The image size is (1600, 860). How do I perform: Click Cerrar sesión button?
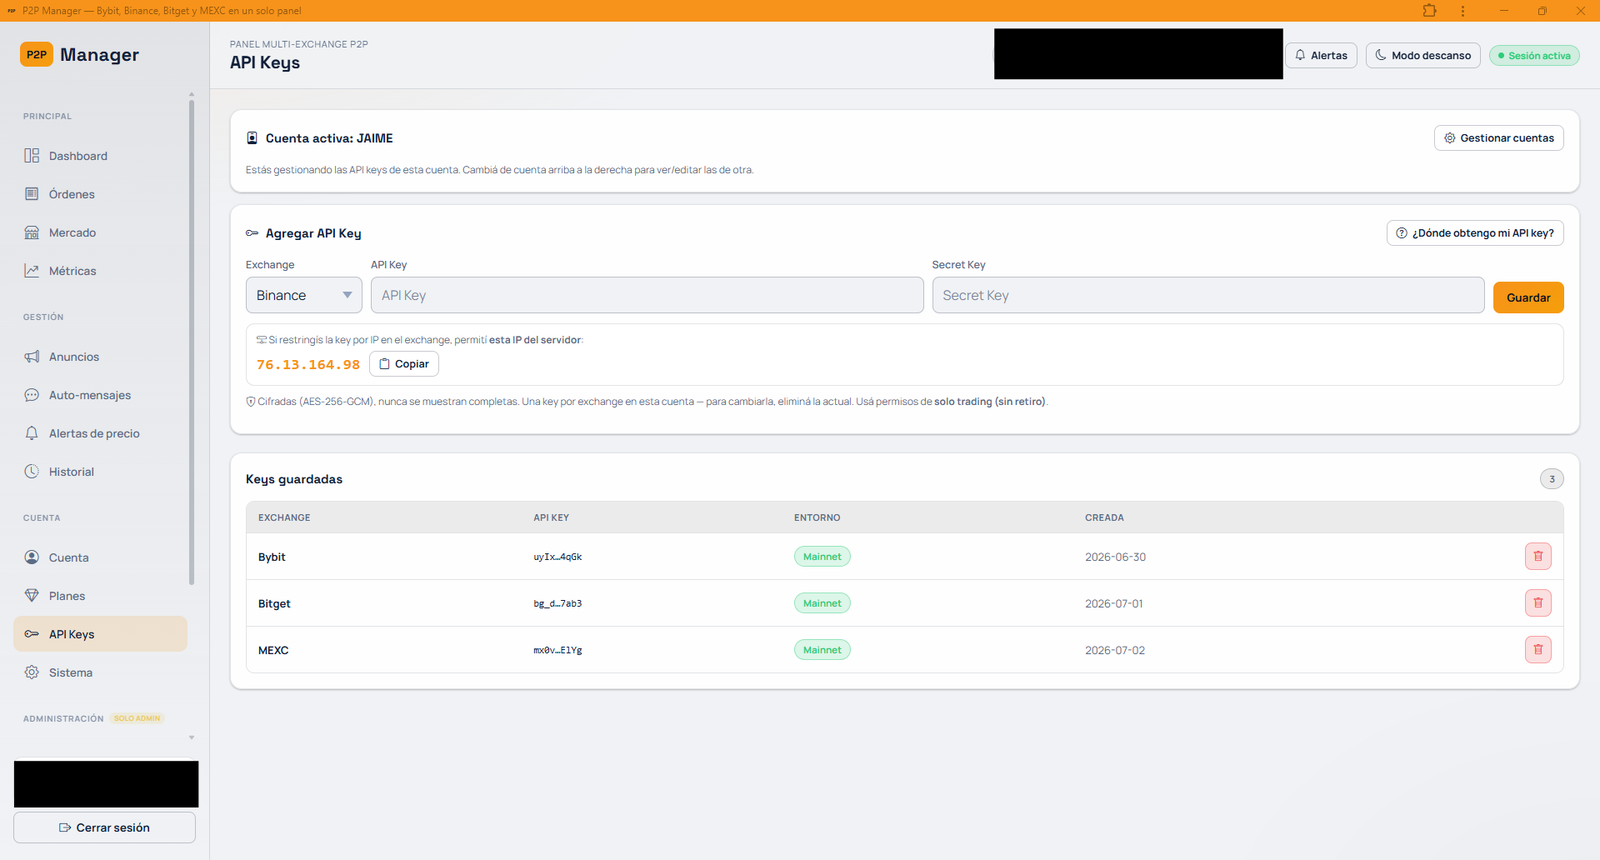point(104,828)
